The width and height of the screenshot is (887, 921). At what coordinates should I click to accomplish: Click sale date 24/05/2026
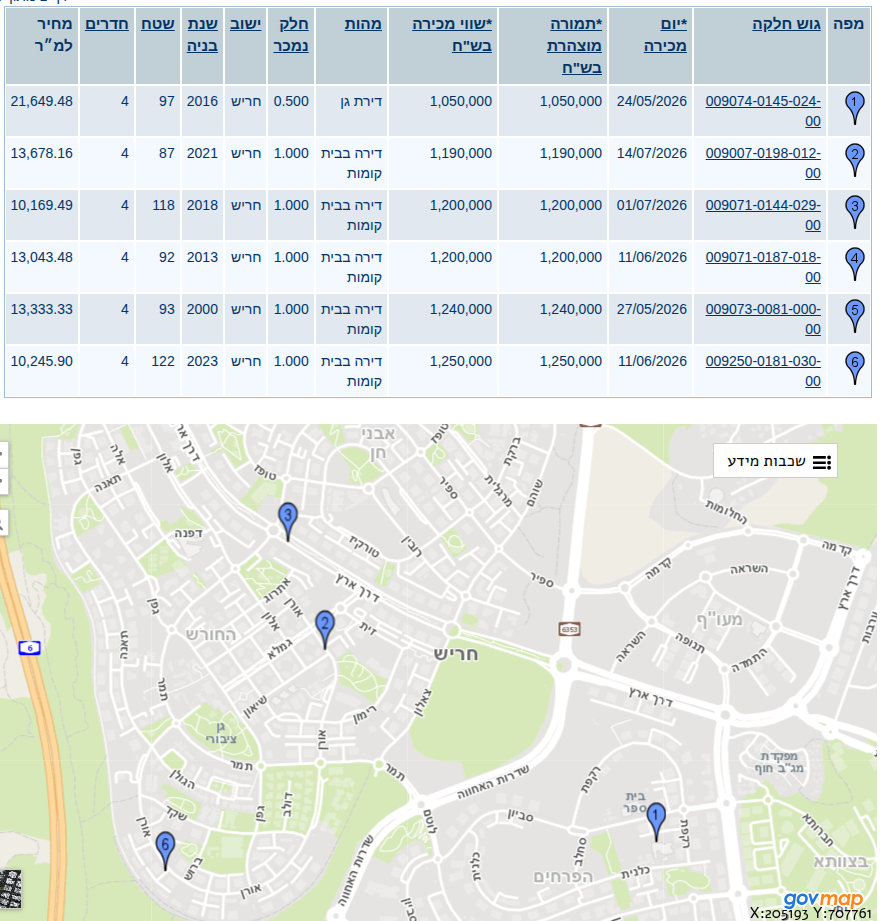(651, 101)
